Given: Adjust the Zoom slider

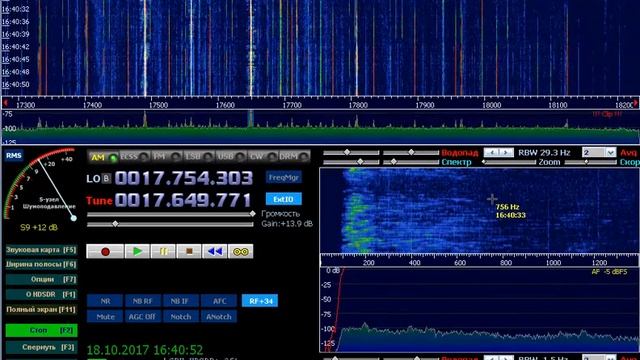Looking at the screenshot, I should click(509, 162).
